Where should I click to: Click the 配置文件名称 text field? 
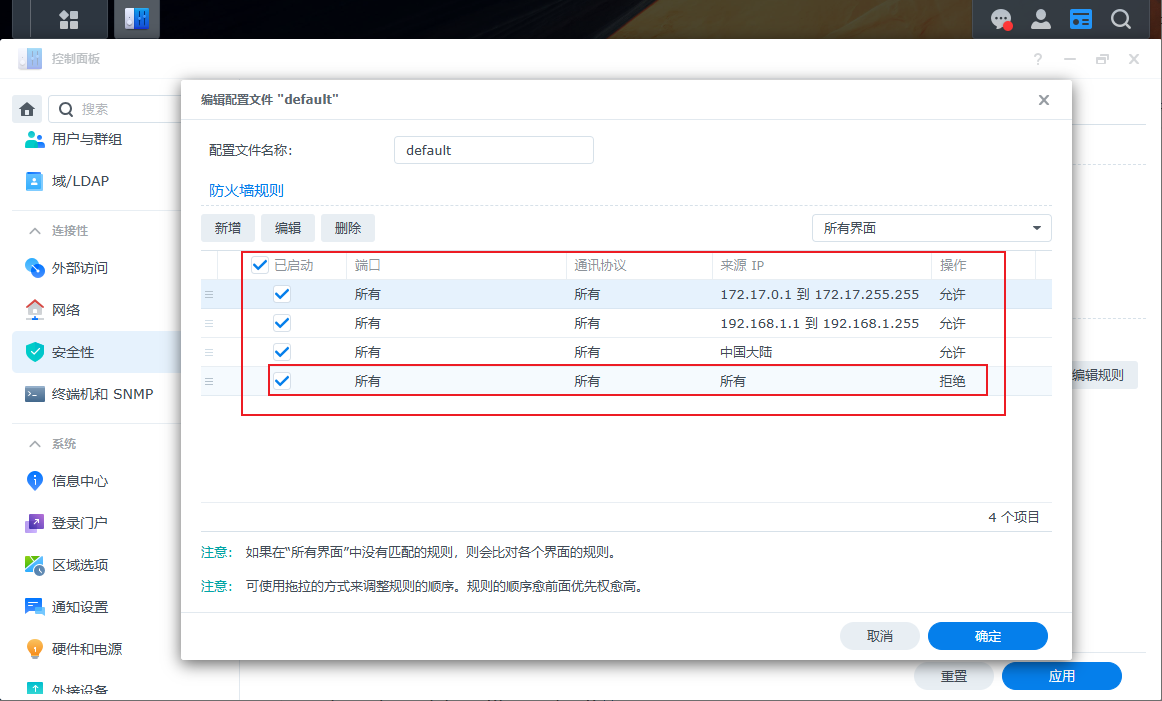[x=493, y=150]
